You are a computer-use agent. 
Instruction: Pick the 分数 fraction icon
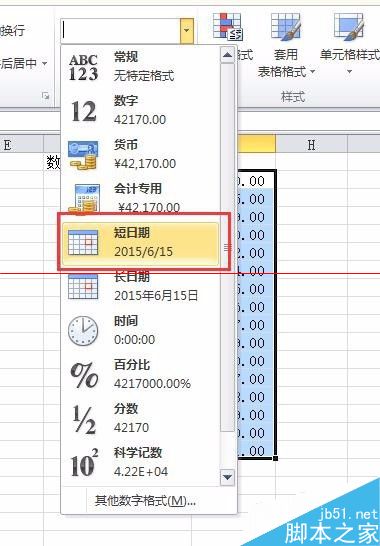pos(84,419)
